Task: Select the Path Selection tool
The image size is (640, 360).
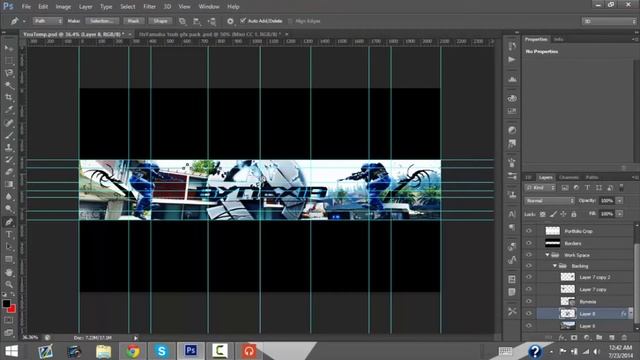Action: coord(9,247)
